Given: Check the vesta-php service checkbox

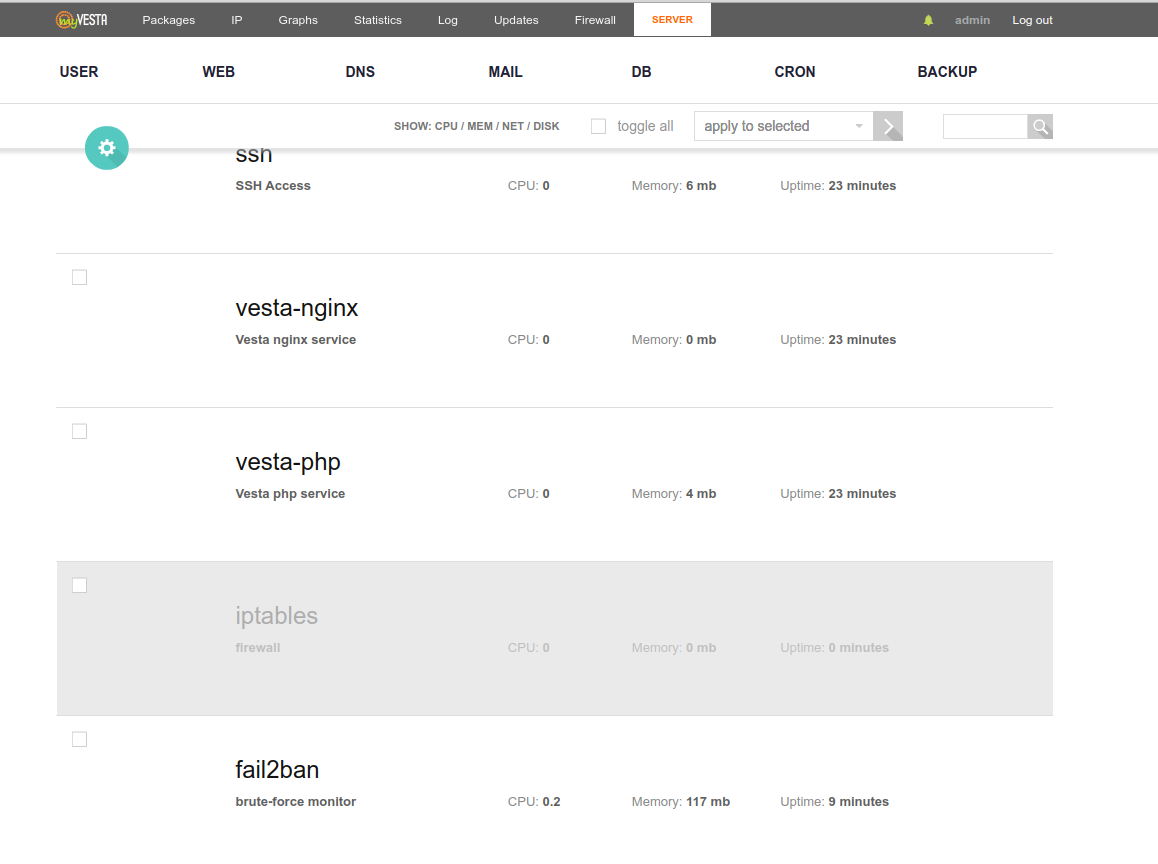Looking at the screenshot, I should 80,431.
